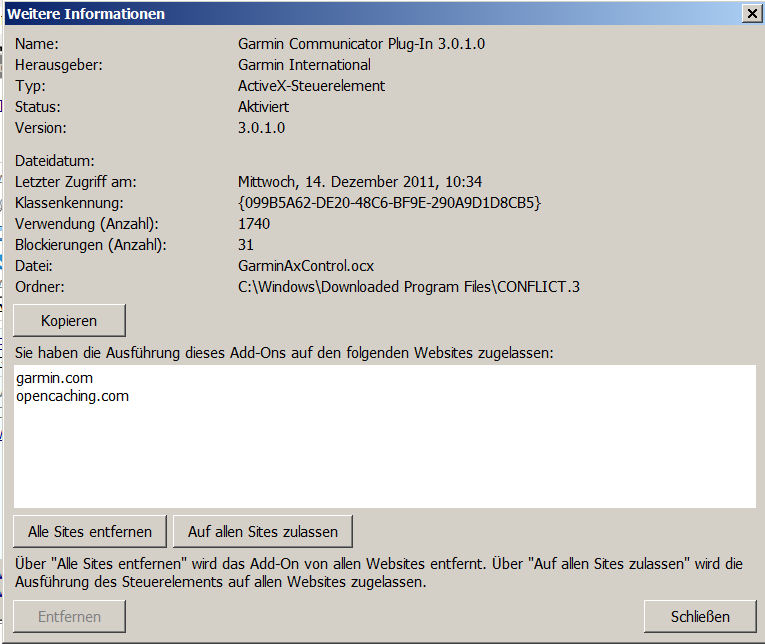Click the Weitere Informationen title bar text

[x=86, y=14]
